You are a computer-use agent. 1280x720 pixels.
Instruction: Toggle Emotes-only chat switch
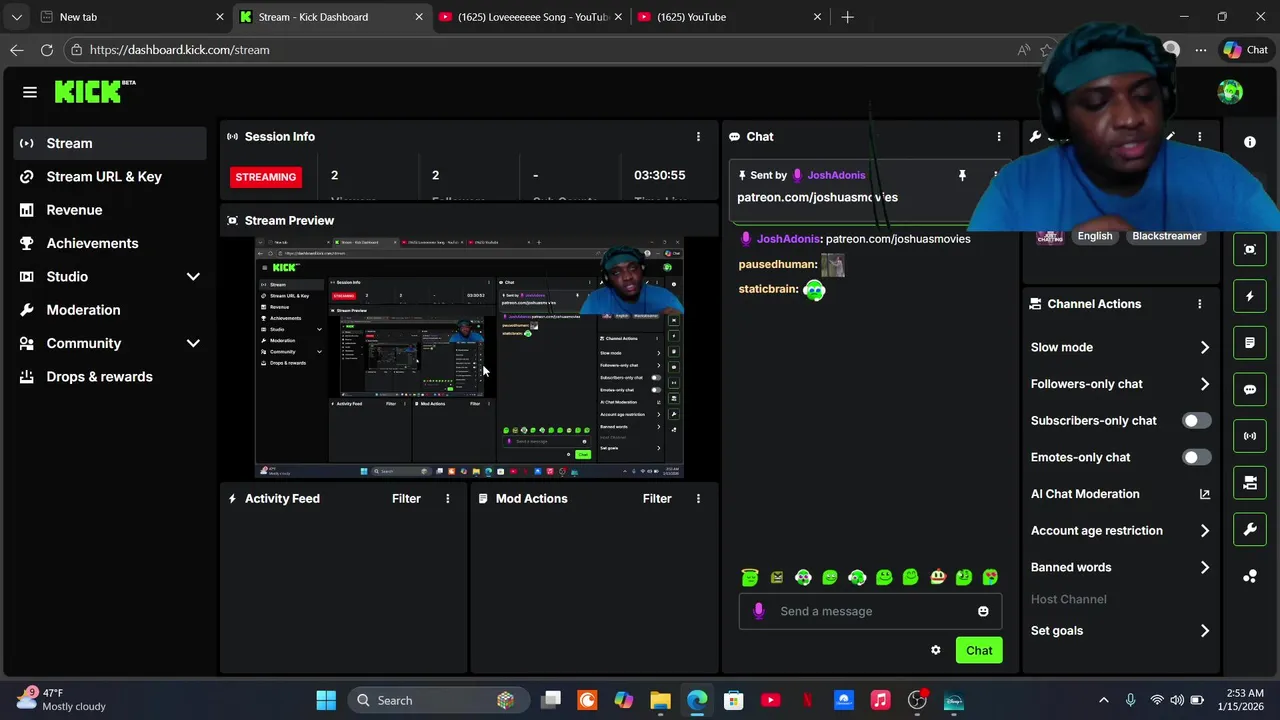1196,457
